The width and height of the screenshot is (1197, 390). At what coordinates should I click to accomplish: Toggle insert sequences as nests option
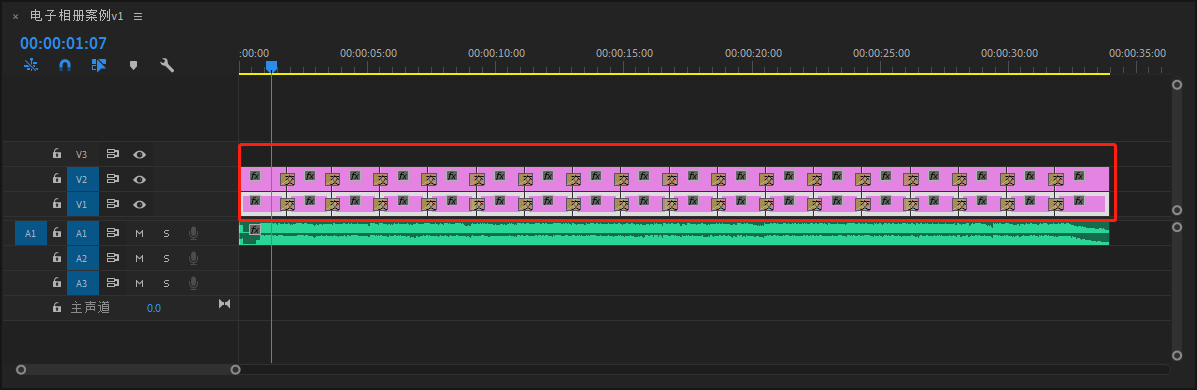point(31,65)
